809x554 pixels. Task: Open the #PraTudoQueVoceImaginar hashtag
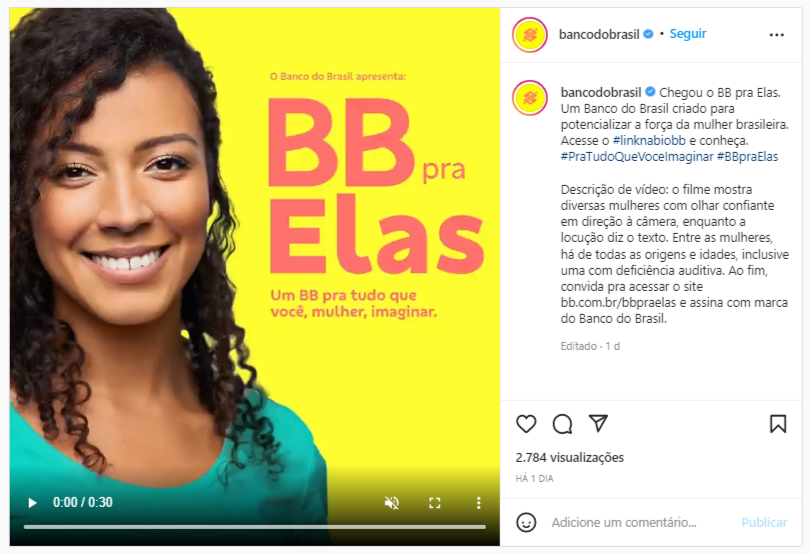(637, 157)
